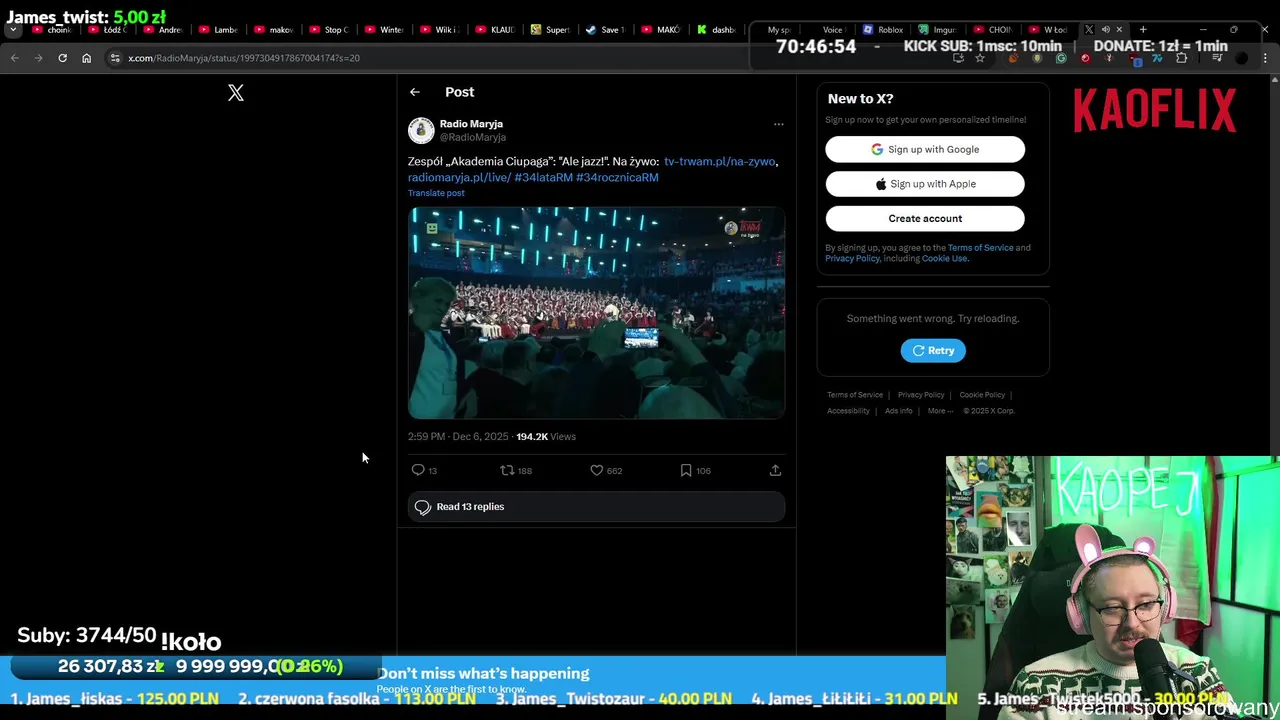This screenshot has width=1280, height=720.
Task: Open footer Cookie Policy link
Action: 982,395
